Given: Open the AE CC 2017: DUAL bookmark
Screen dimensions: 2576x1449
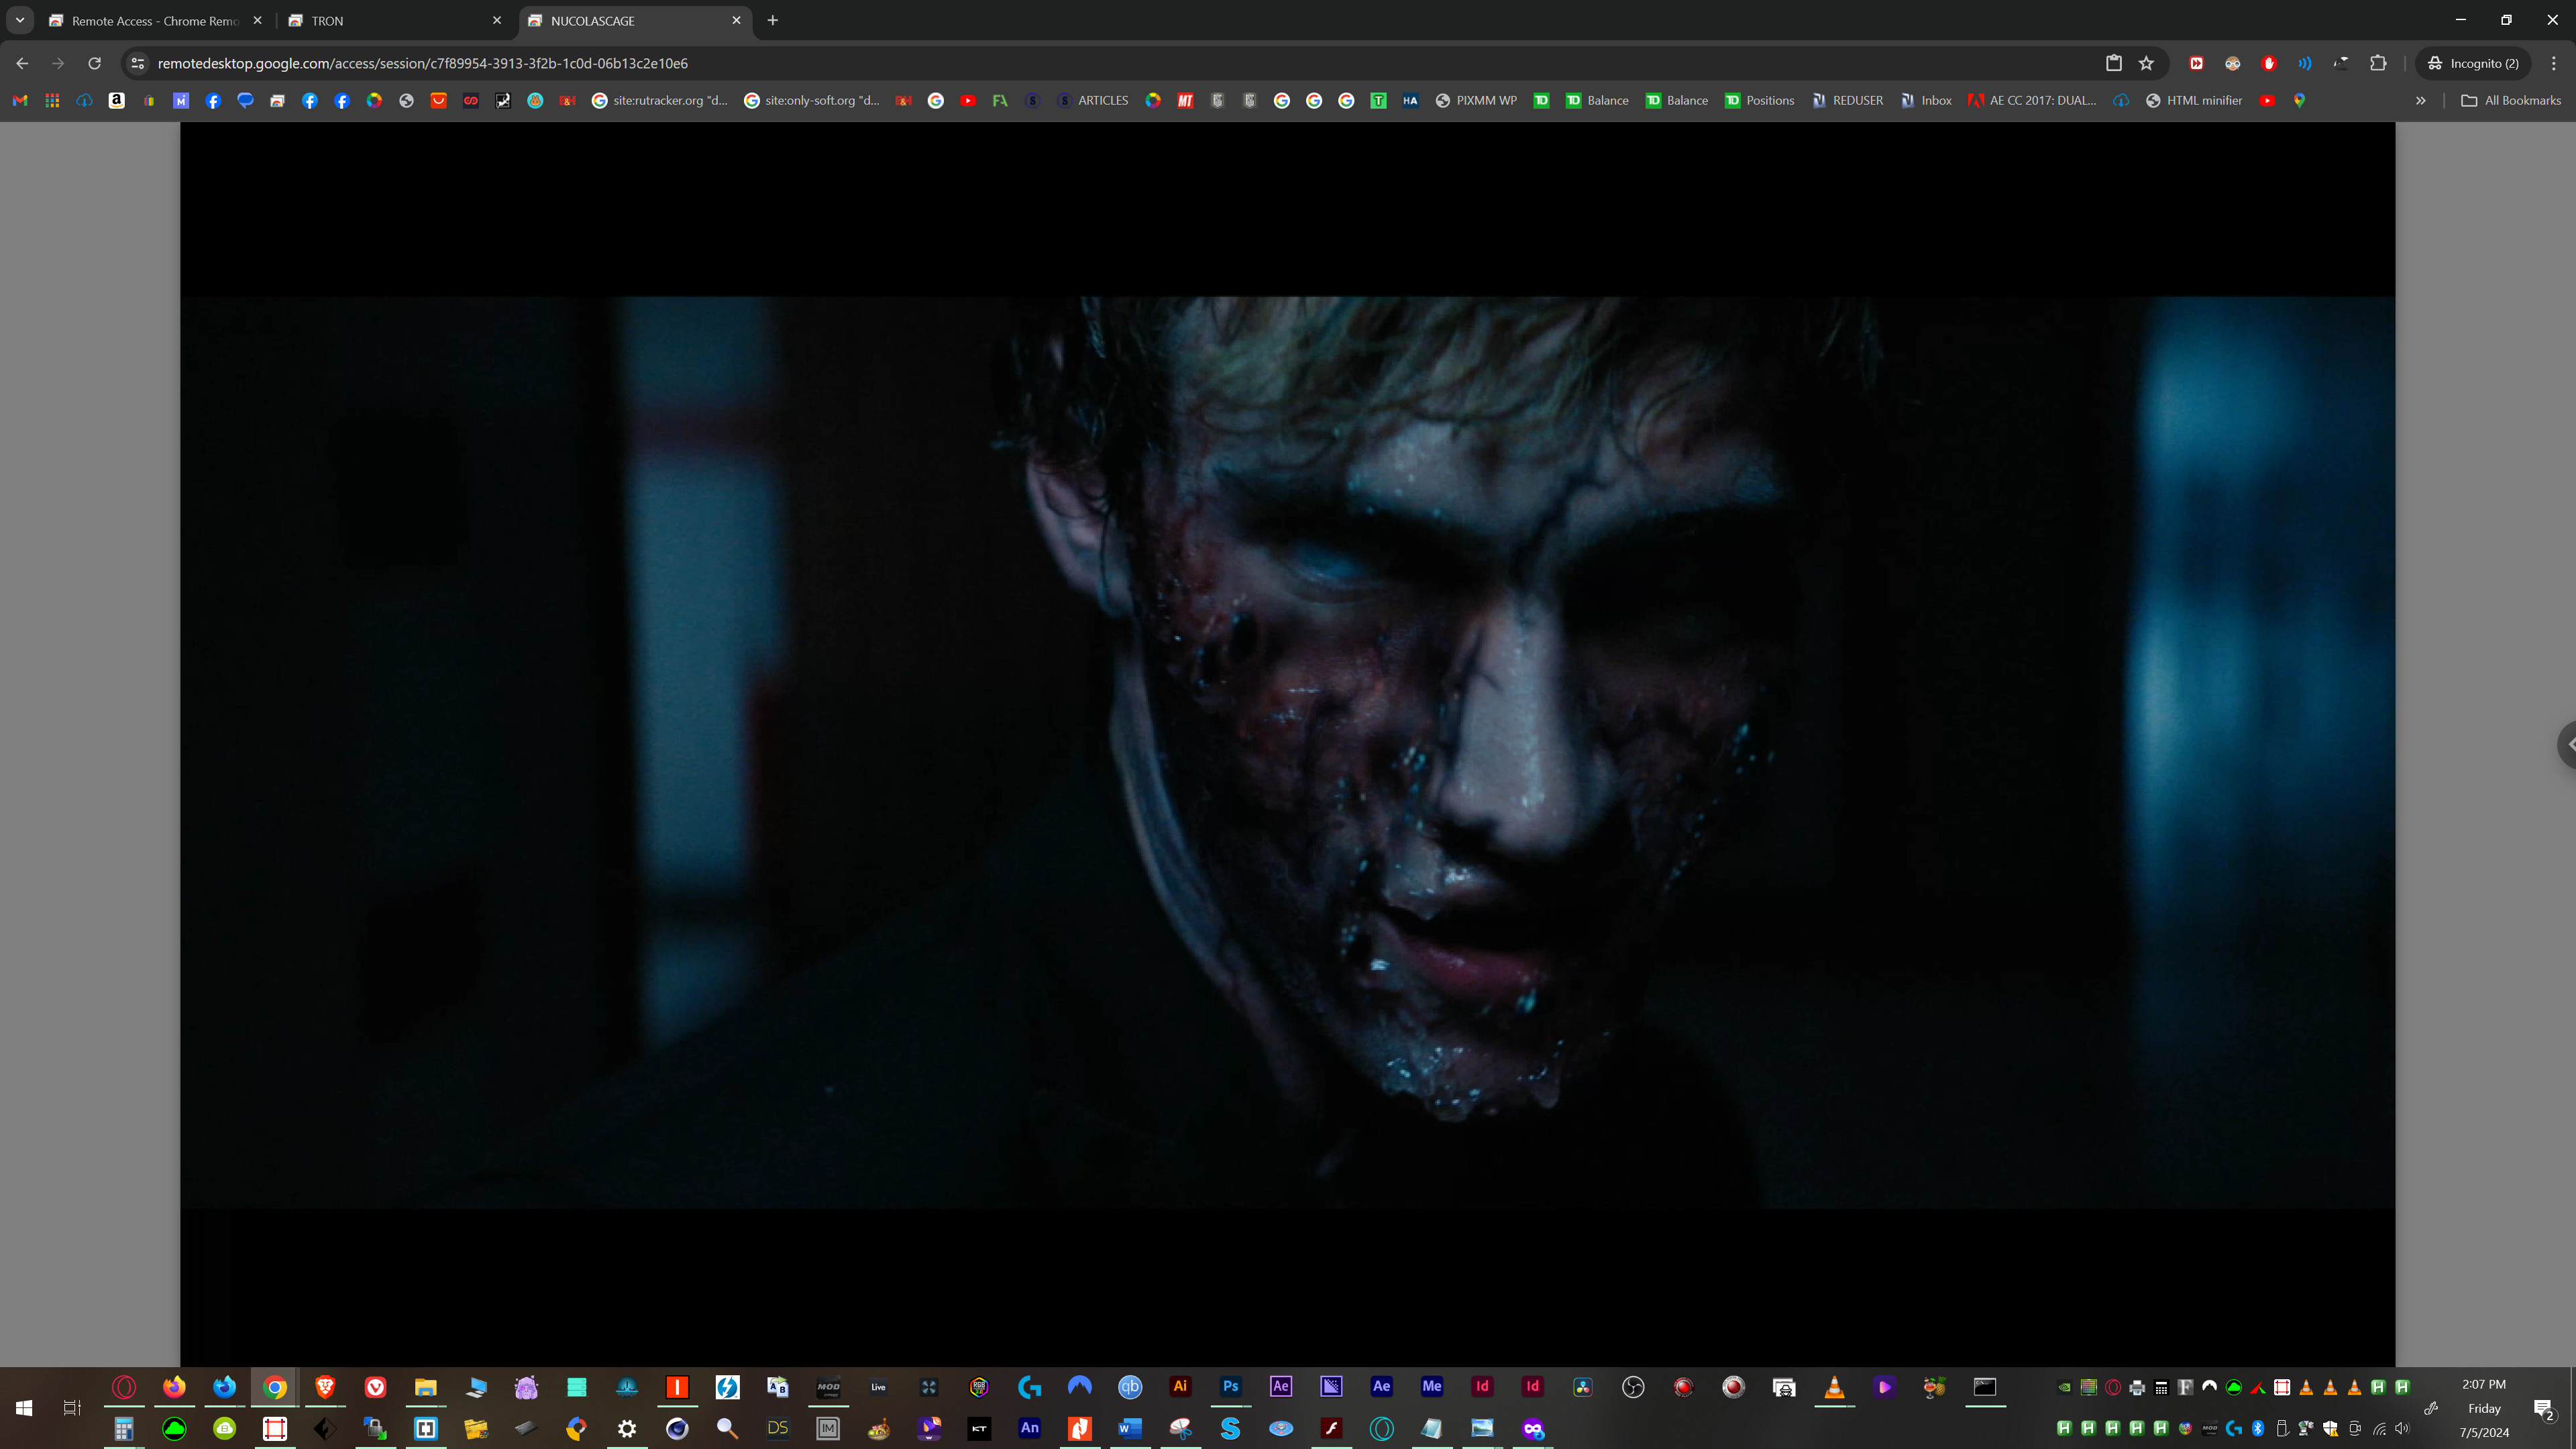Looking at the screenshot, I should (x=2032, y=100).
